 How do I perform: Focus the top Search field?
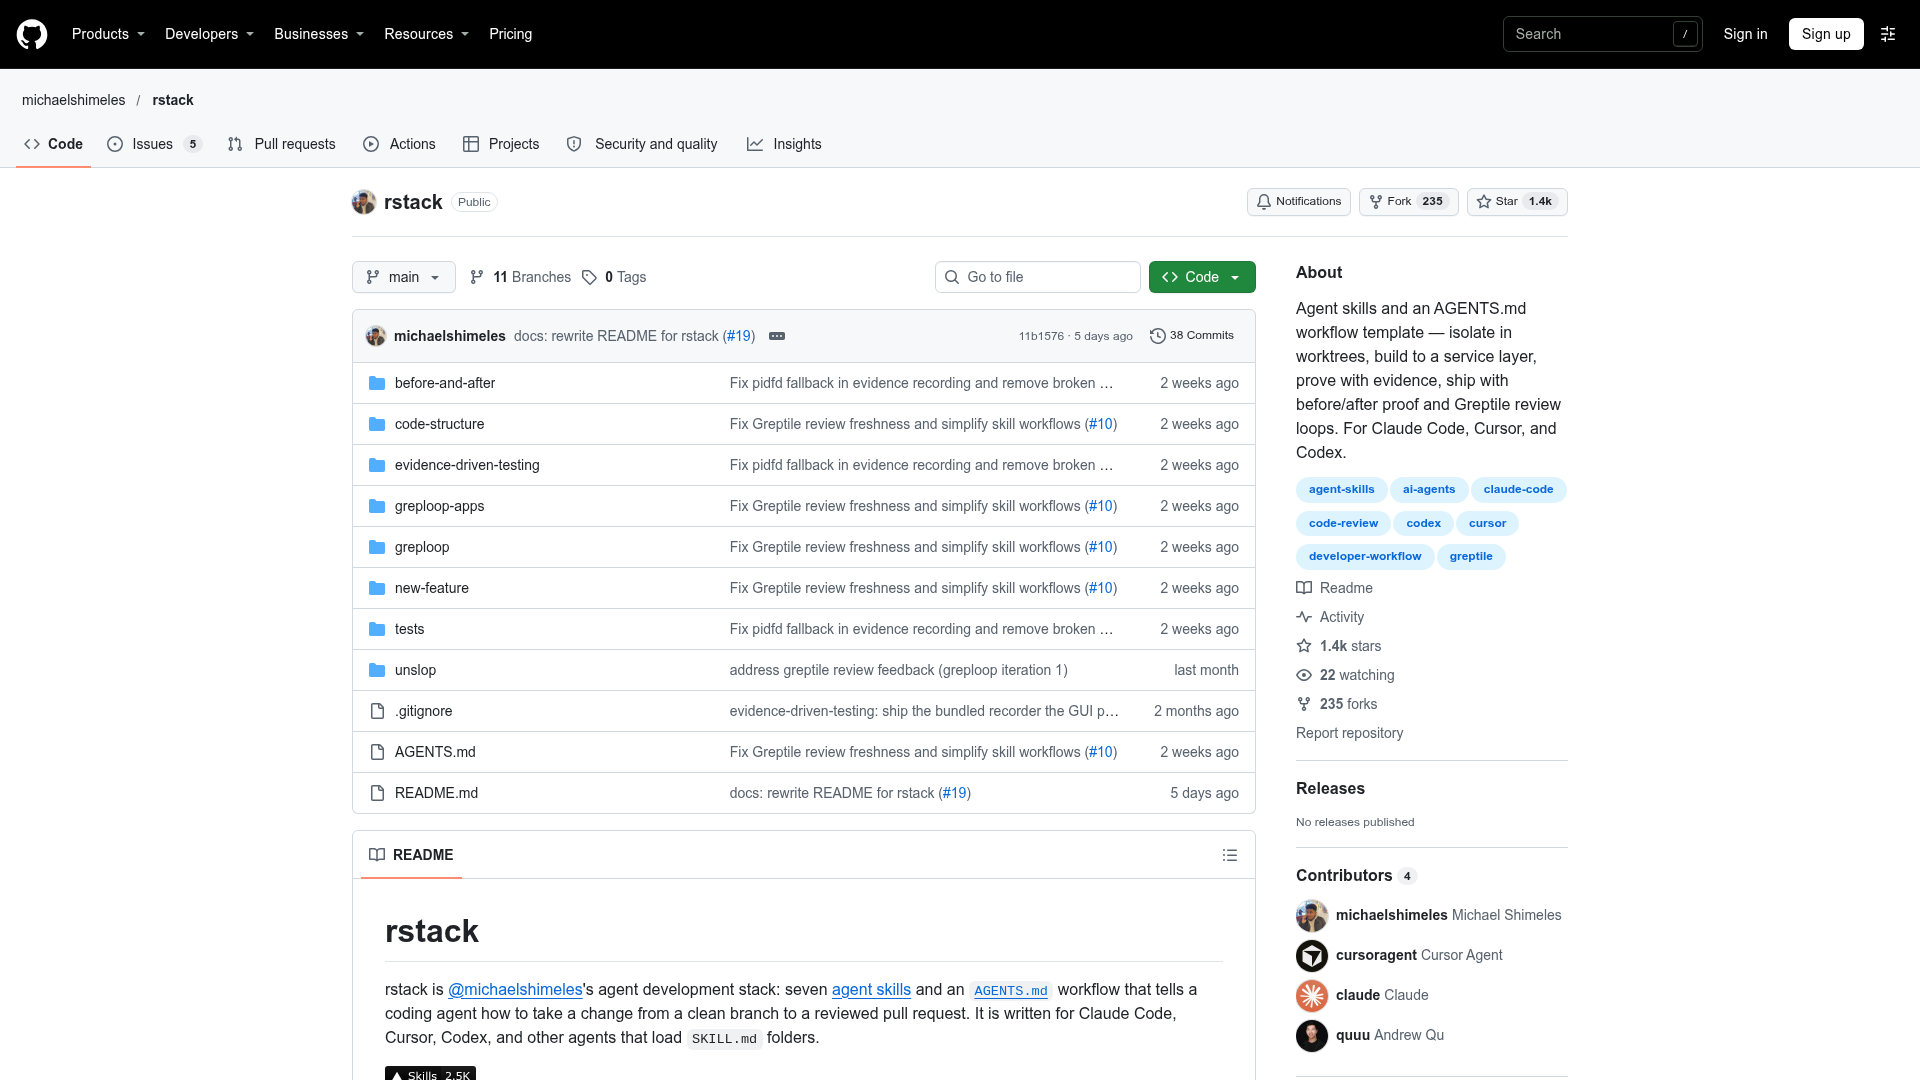point(1602,34)
